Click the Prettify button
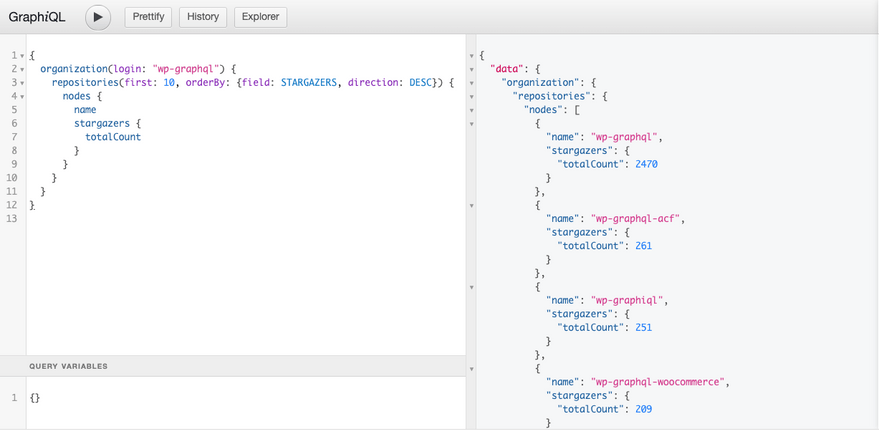879x431 pixels. [x=149, y=17]
